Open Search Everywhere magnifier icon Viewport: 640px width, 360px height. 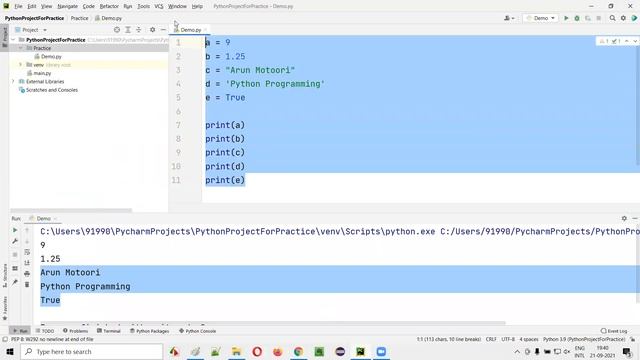pos(612,18)
